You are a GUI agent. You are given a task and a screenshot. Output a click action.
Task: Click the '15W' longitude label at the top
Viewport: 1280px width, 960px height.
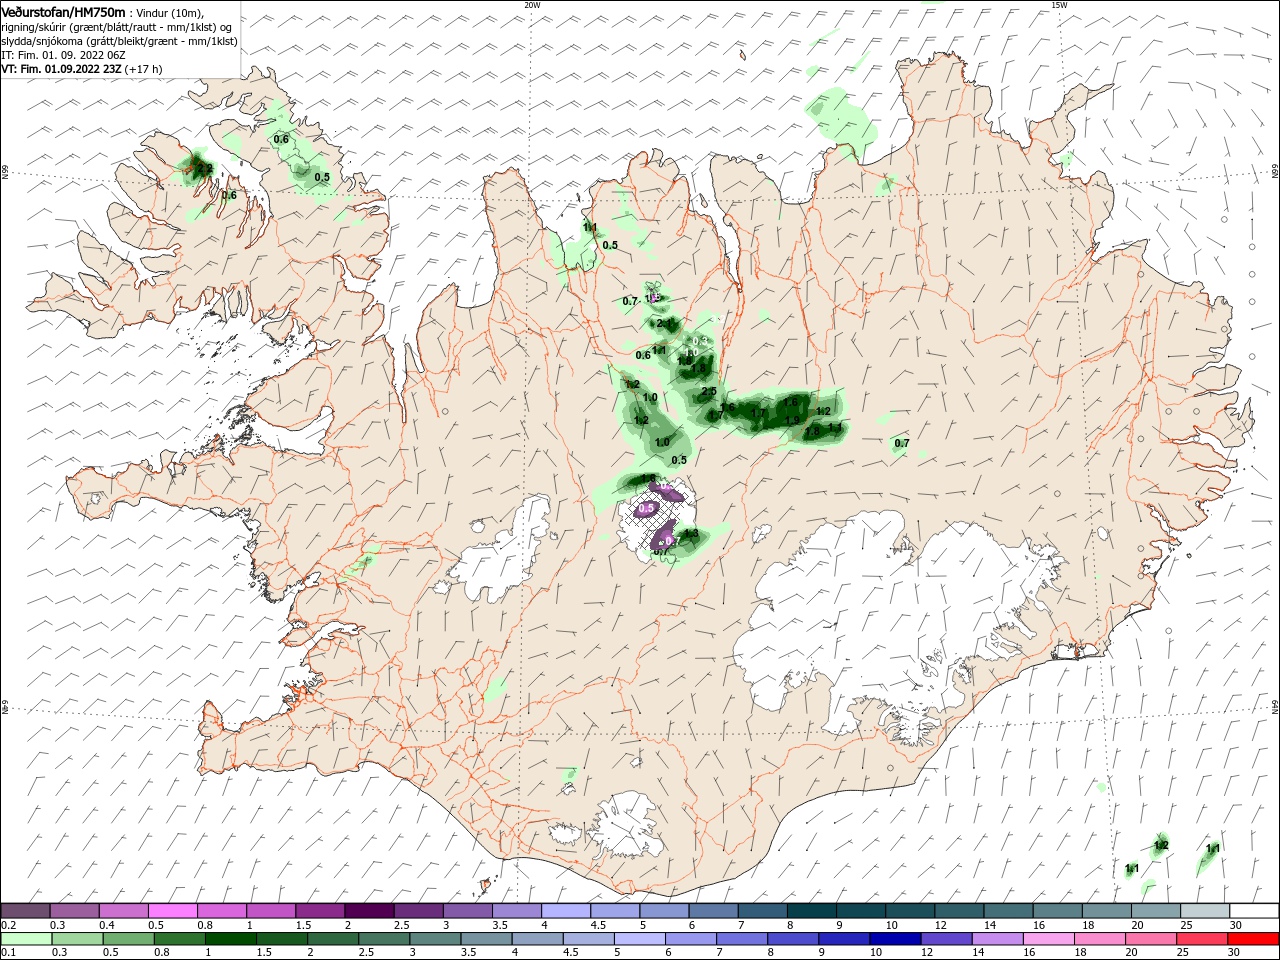(1059, 5)
